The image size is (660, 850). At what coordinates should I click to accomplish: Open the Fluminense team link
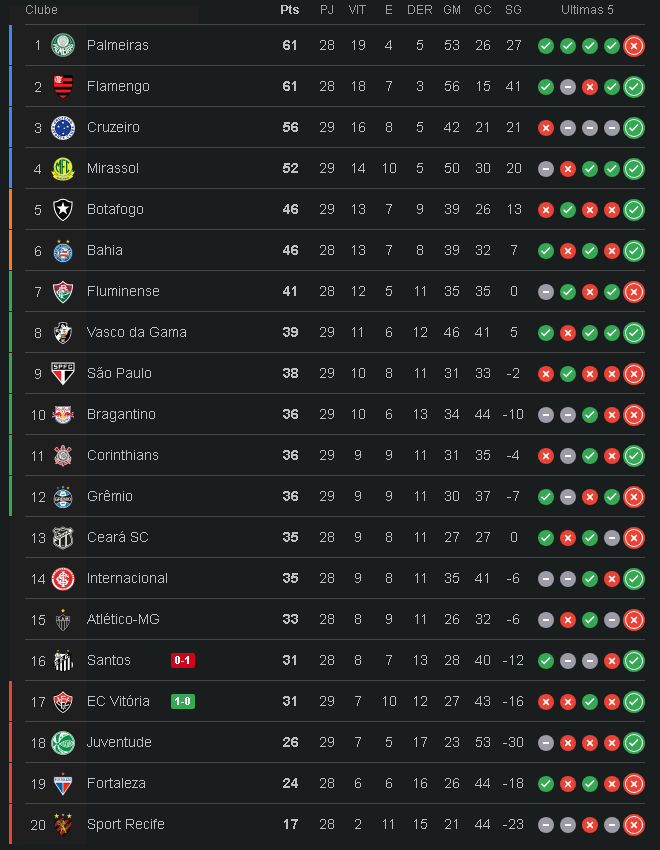pyautogui.click(x=123, y=291)
